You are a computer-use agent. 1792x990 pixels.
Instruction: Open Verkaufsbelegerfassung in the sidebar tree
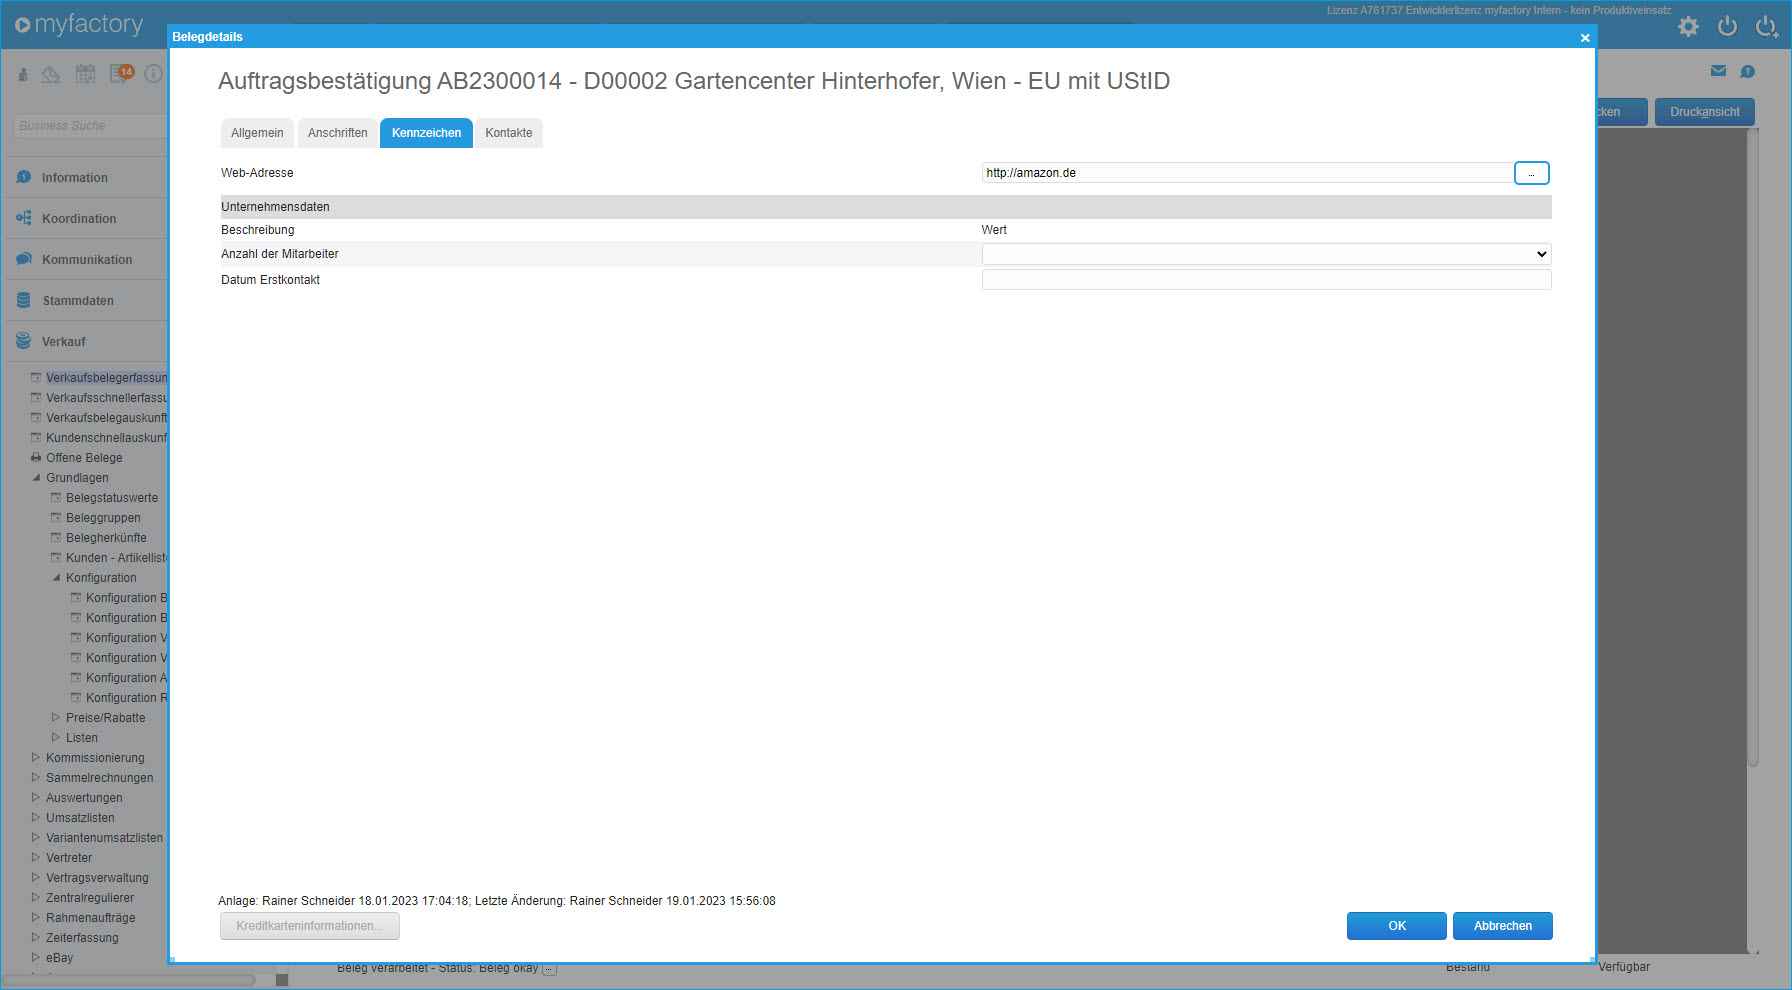[107, 378]
